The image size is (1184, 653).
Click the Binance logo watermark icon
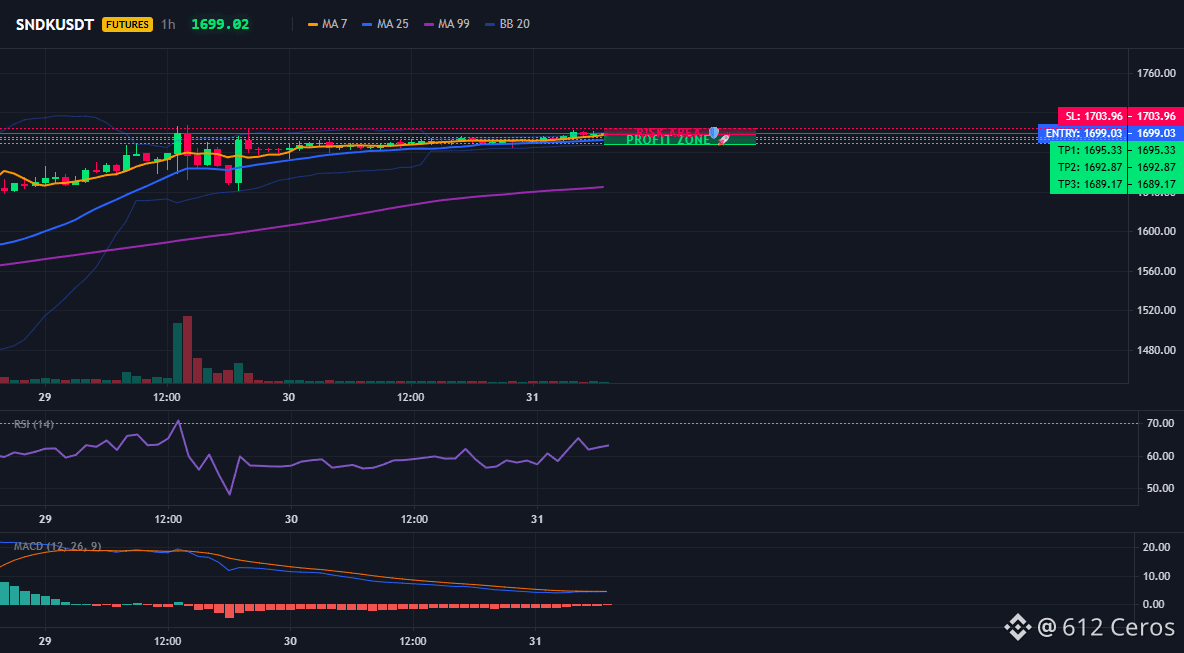(x=1017, y=627)
